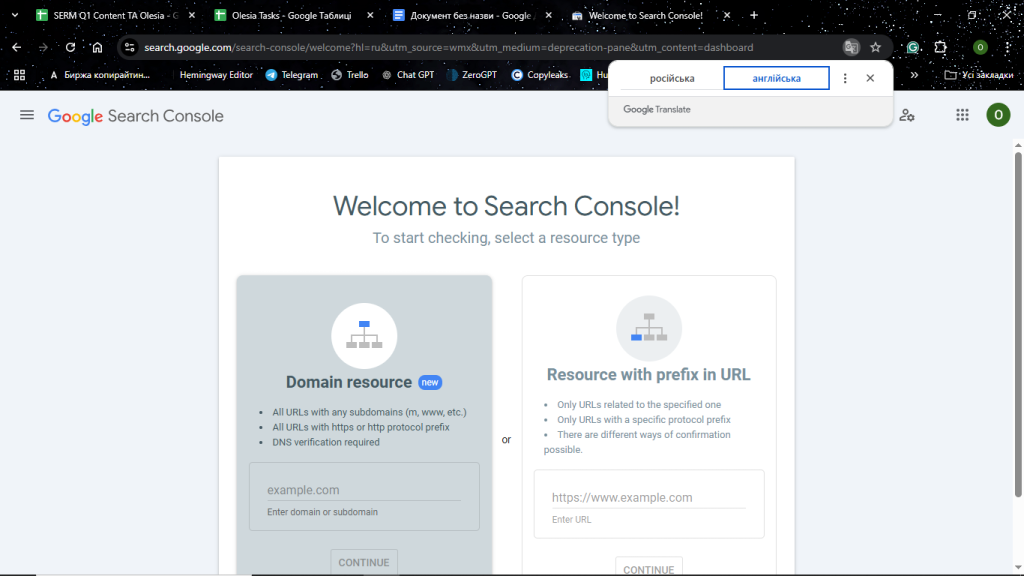Open Translate popup options menu
This screenshot has width=1024, height=576.
click(x=843, y=77)
